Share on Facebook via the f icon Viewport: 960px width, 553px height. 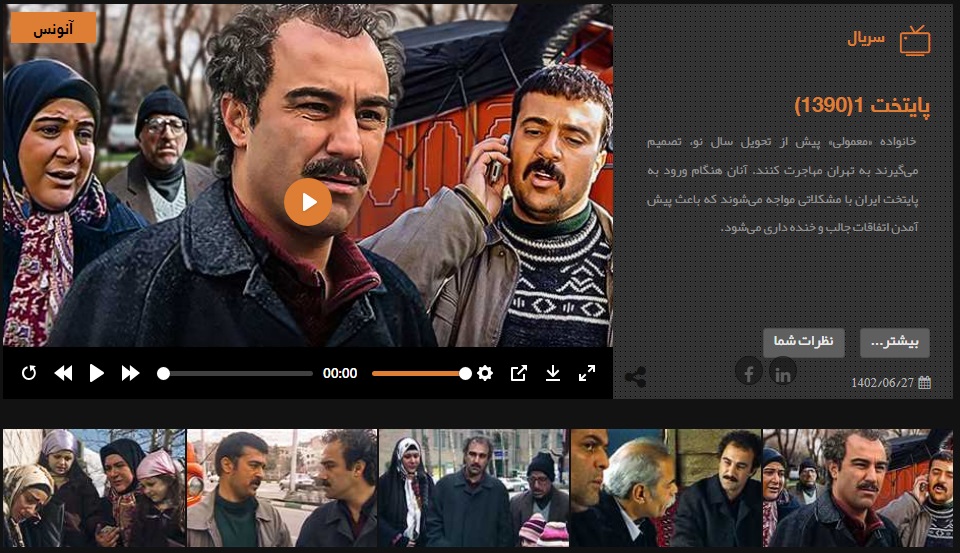point(748,373)
